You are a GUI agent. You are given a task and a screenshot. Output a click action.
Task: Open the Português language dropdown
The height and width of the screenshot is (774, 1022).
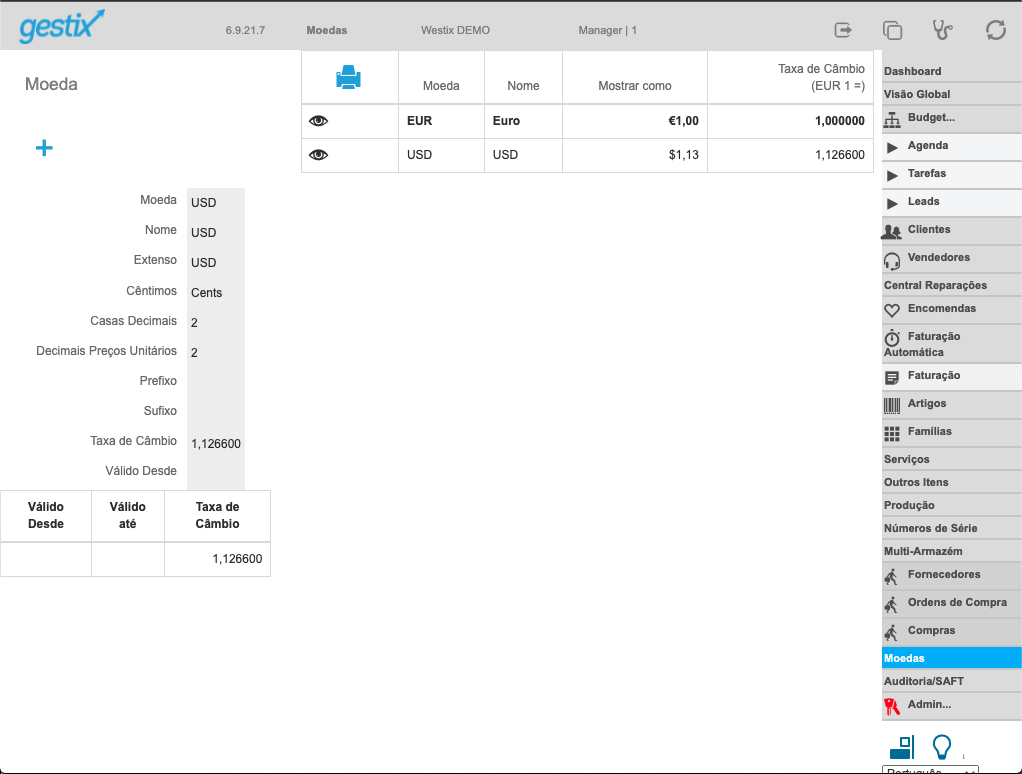(x=930, y=770)
